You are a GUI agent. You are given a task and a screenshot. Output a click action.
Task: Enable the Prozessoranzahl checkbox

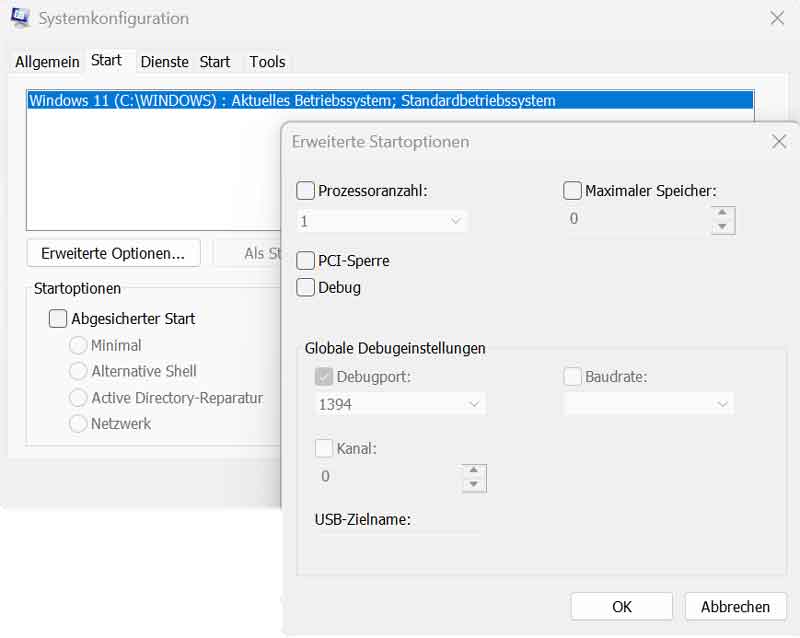pyautogui.click(x=305, y=191)
